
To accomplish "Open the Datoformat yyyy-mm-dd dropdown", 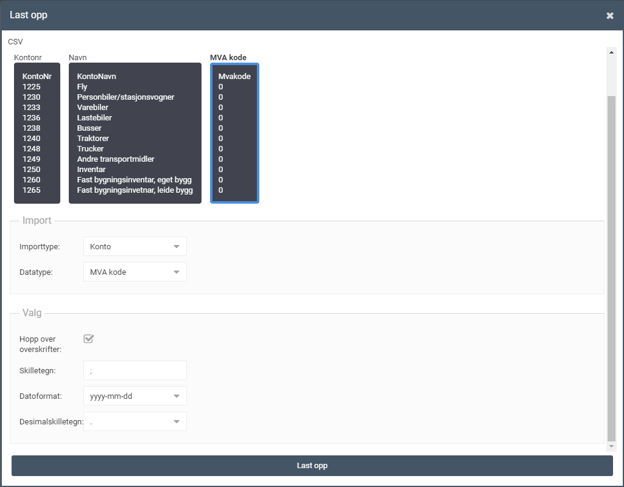I will (x=135, y=396).
